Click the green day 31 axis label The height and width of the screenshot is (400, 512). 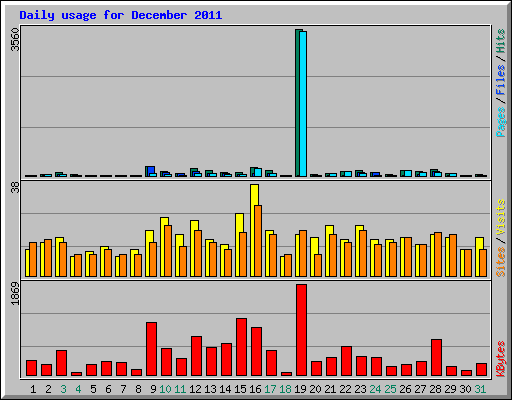(x=480, y=389)
